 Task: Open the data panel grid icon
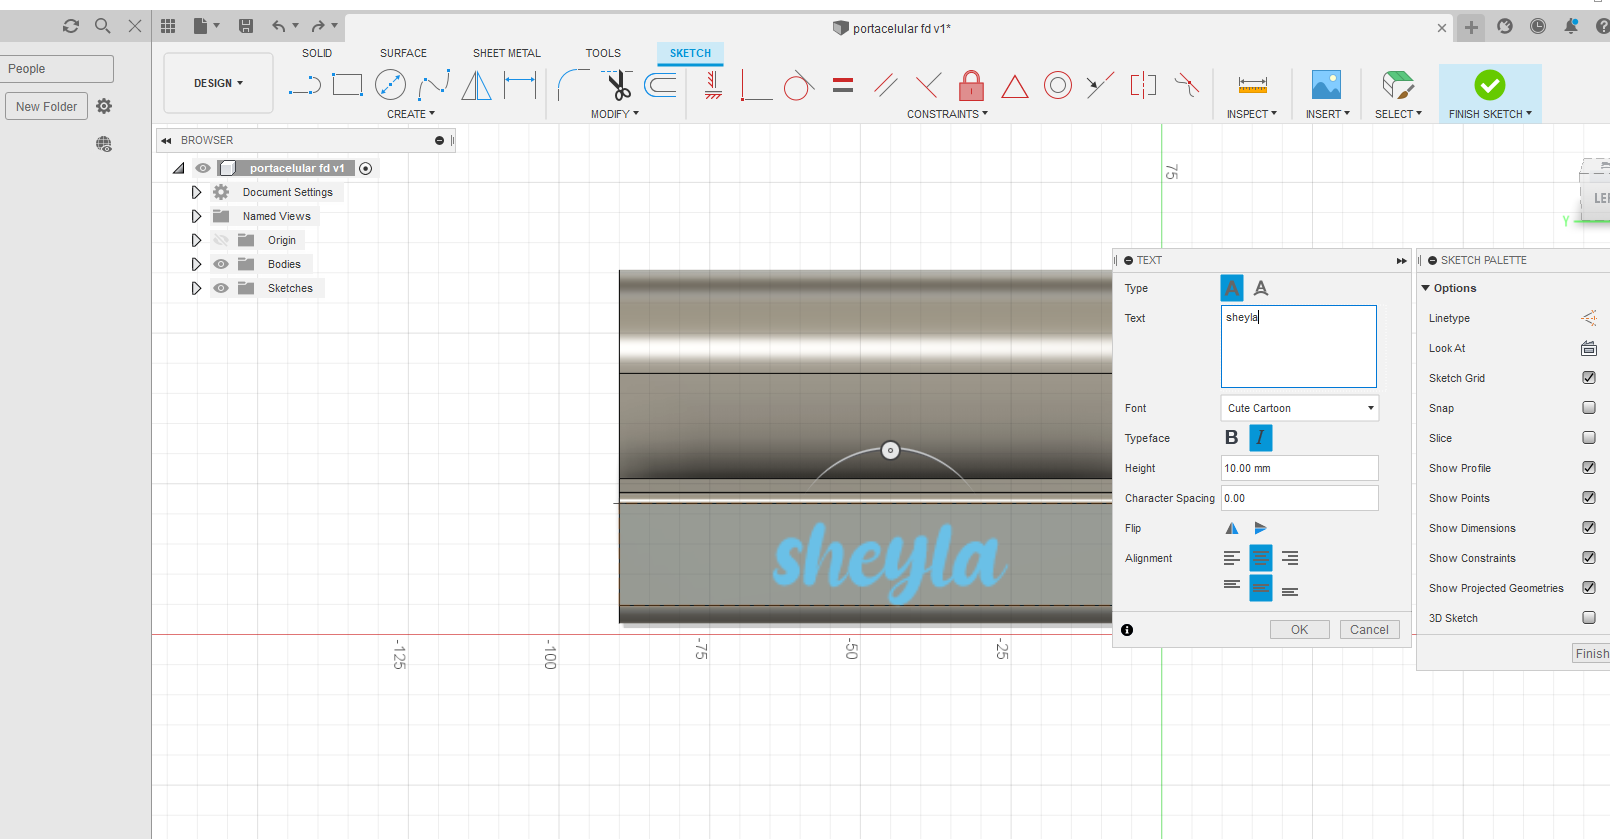(168, 26)
